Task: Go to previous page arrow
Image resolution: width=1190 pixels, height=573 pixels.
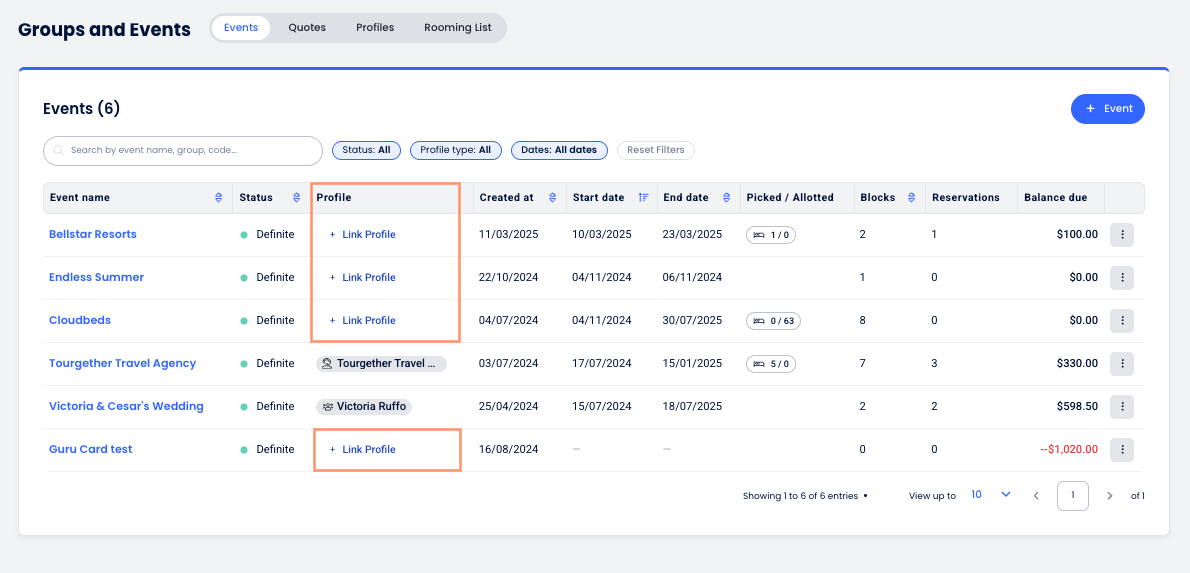Action: coord(1036,496)
